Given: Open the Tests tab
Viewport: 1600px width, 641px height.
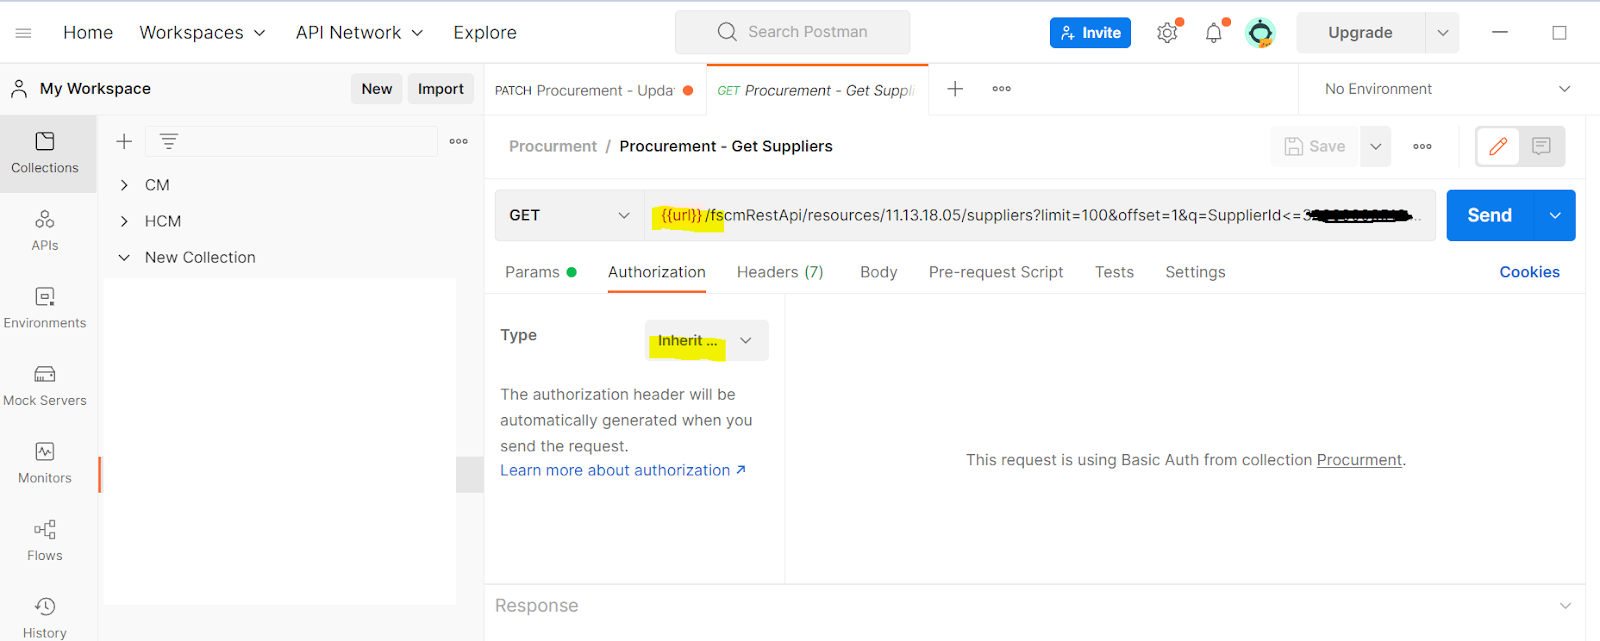Looking at the screenshot, I should [1114, 272].
